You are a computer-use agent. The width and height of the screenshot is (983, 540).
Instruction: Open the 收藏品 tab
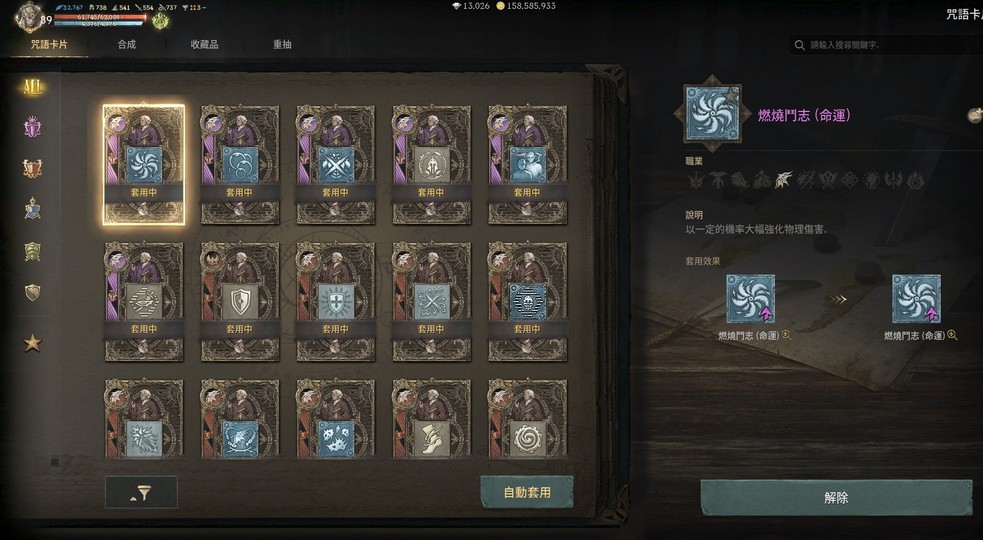[204, 45]
